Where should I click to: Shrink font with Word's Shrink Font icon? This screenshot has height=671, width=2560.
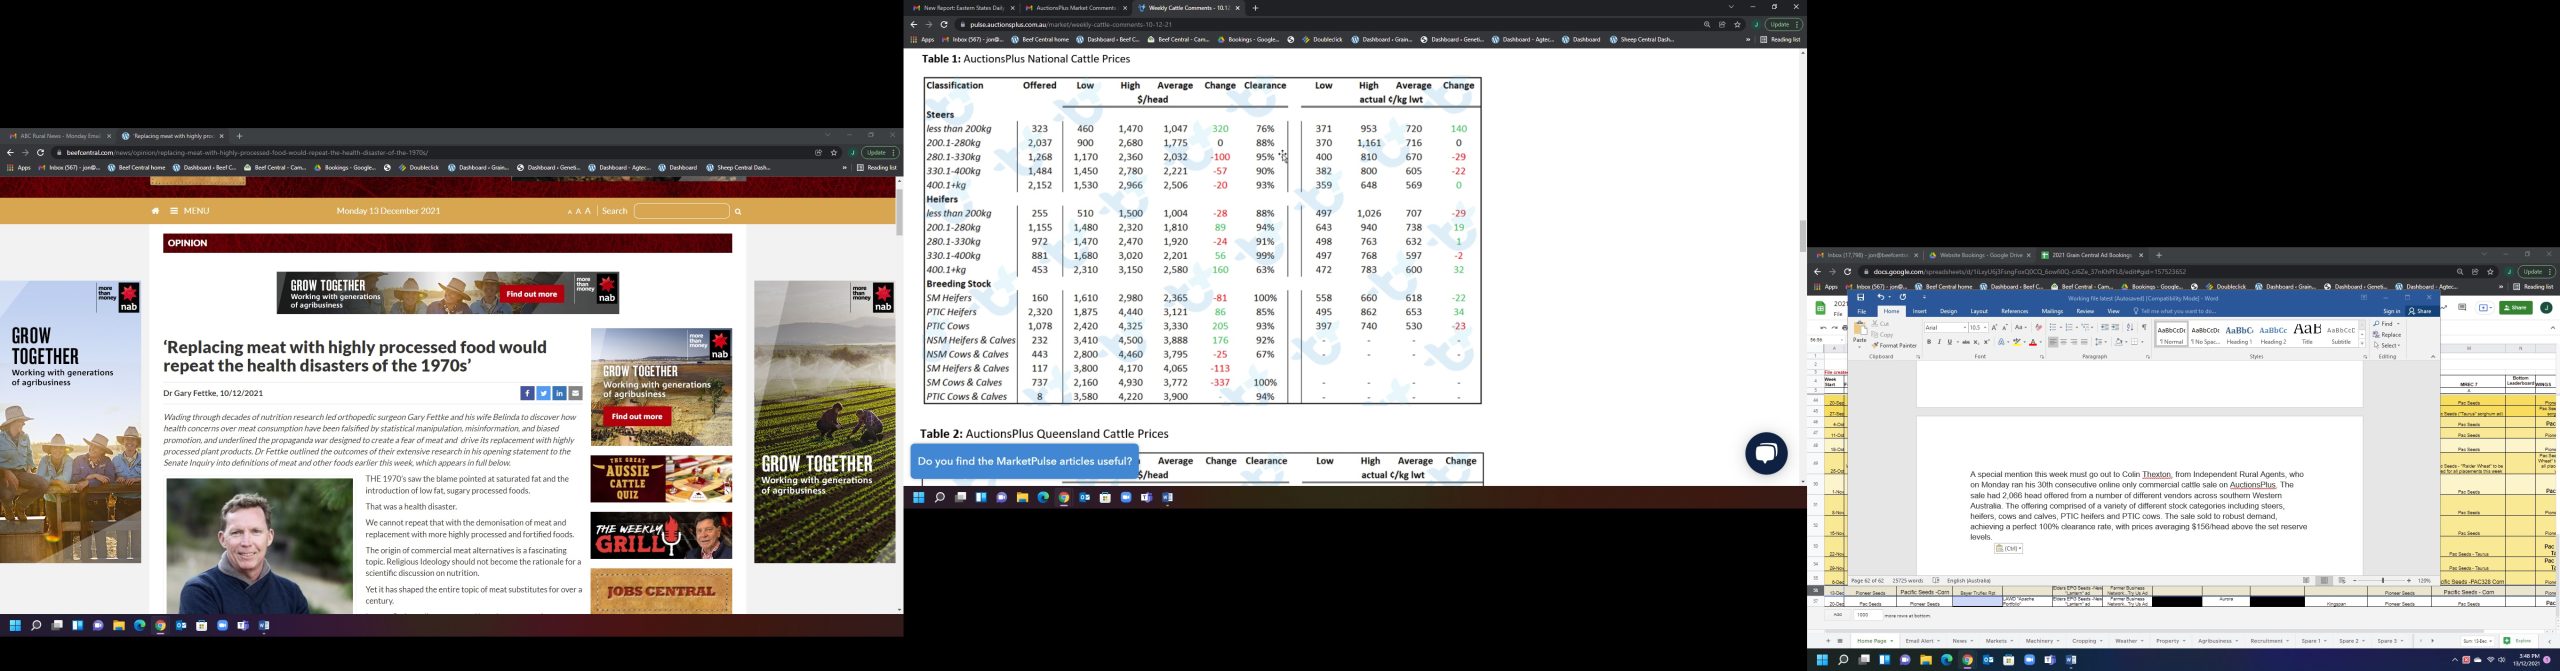tap(2004, 327)
